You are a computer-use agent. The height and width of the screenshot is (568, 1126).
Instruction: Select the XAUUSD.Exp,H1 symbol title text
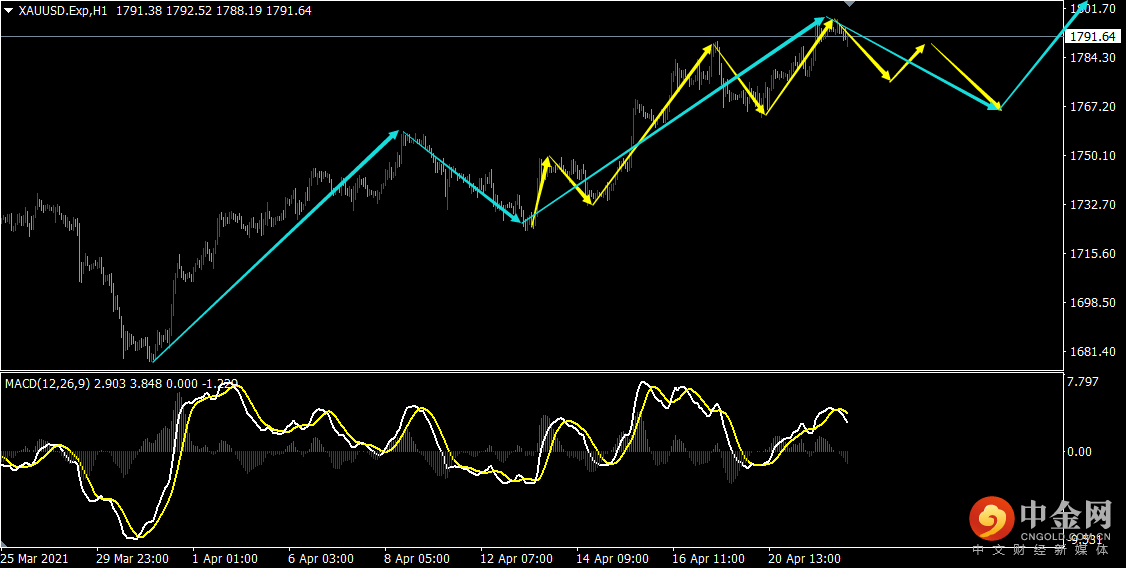(63, 11)
